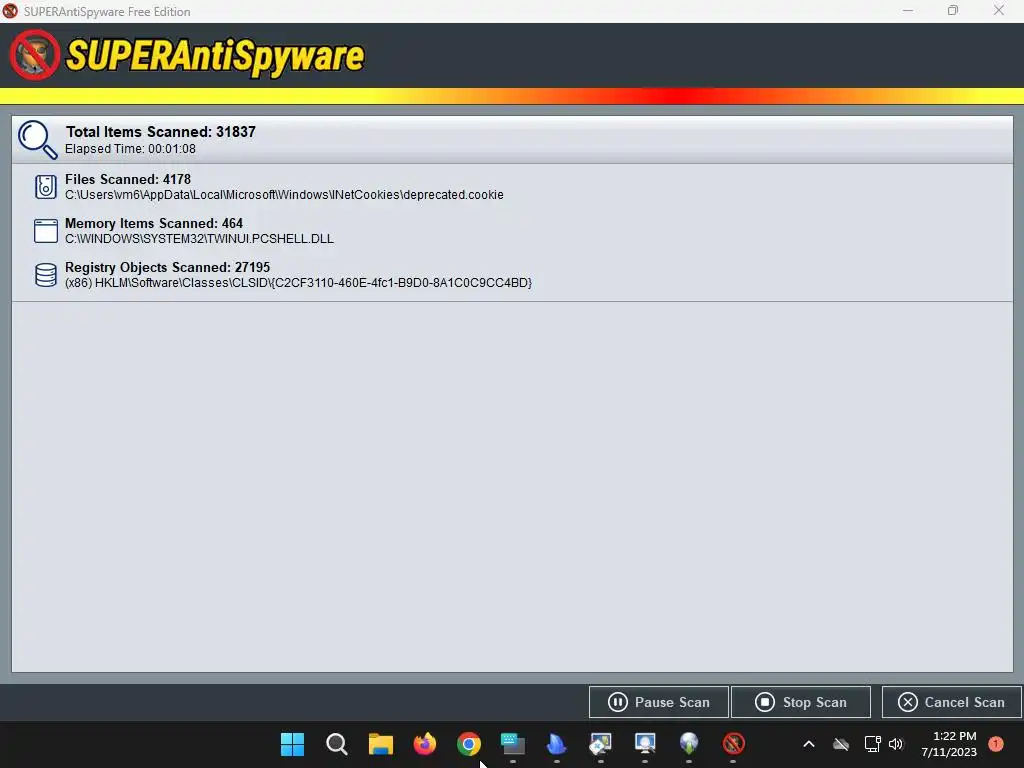Click the TWINUI.PCSHELL.DLL path text
This screenshot has width=1024, height=768.
pos(199,239)
